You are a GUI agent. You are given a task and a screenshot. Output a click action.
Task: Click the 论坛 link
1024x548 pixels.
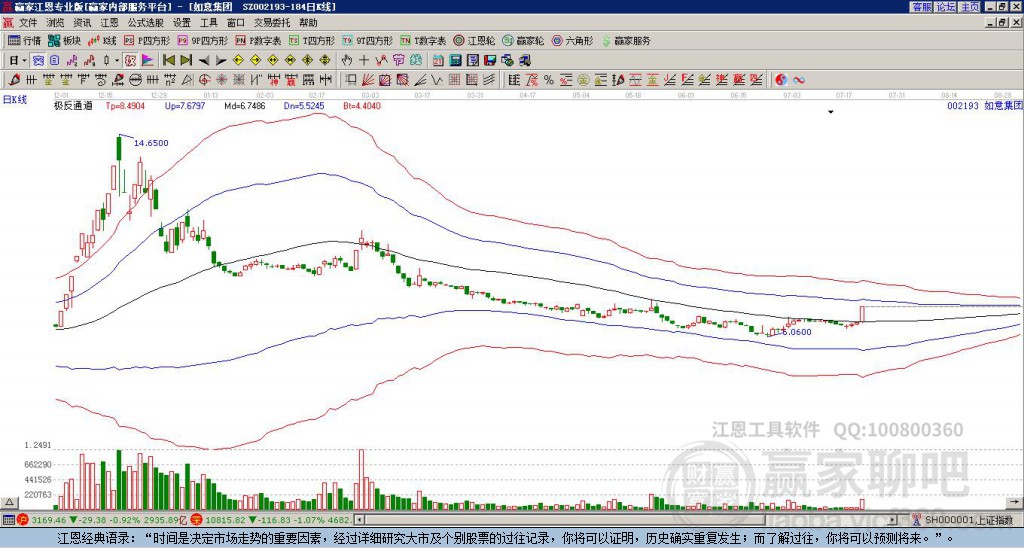tap(946, 7)
